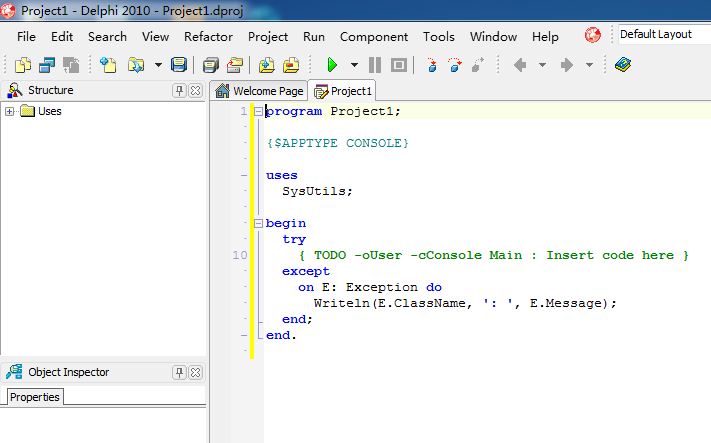The width and height of the screenshot is (711, 443).
Task: Click the Delphi app icon in title bar
Action: pyautogui.click(x=8, y=10)
